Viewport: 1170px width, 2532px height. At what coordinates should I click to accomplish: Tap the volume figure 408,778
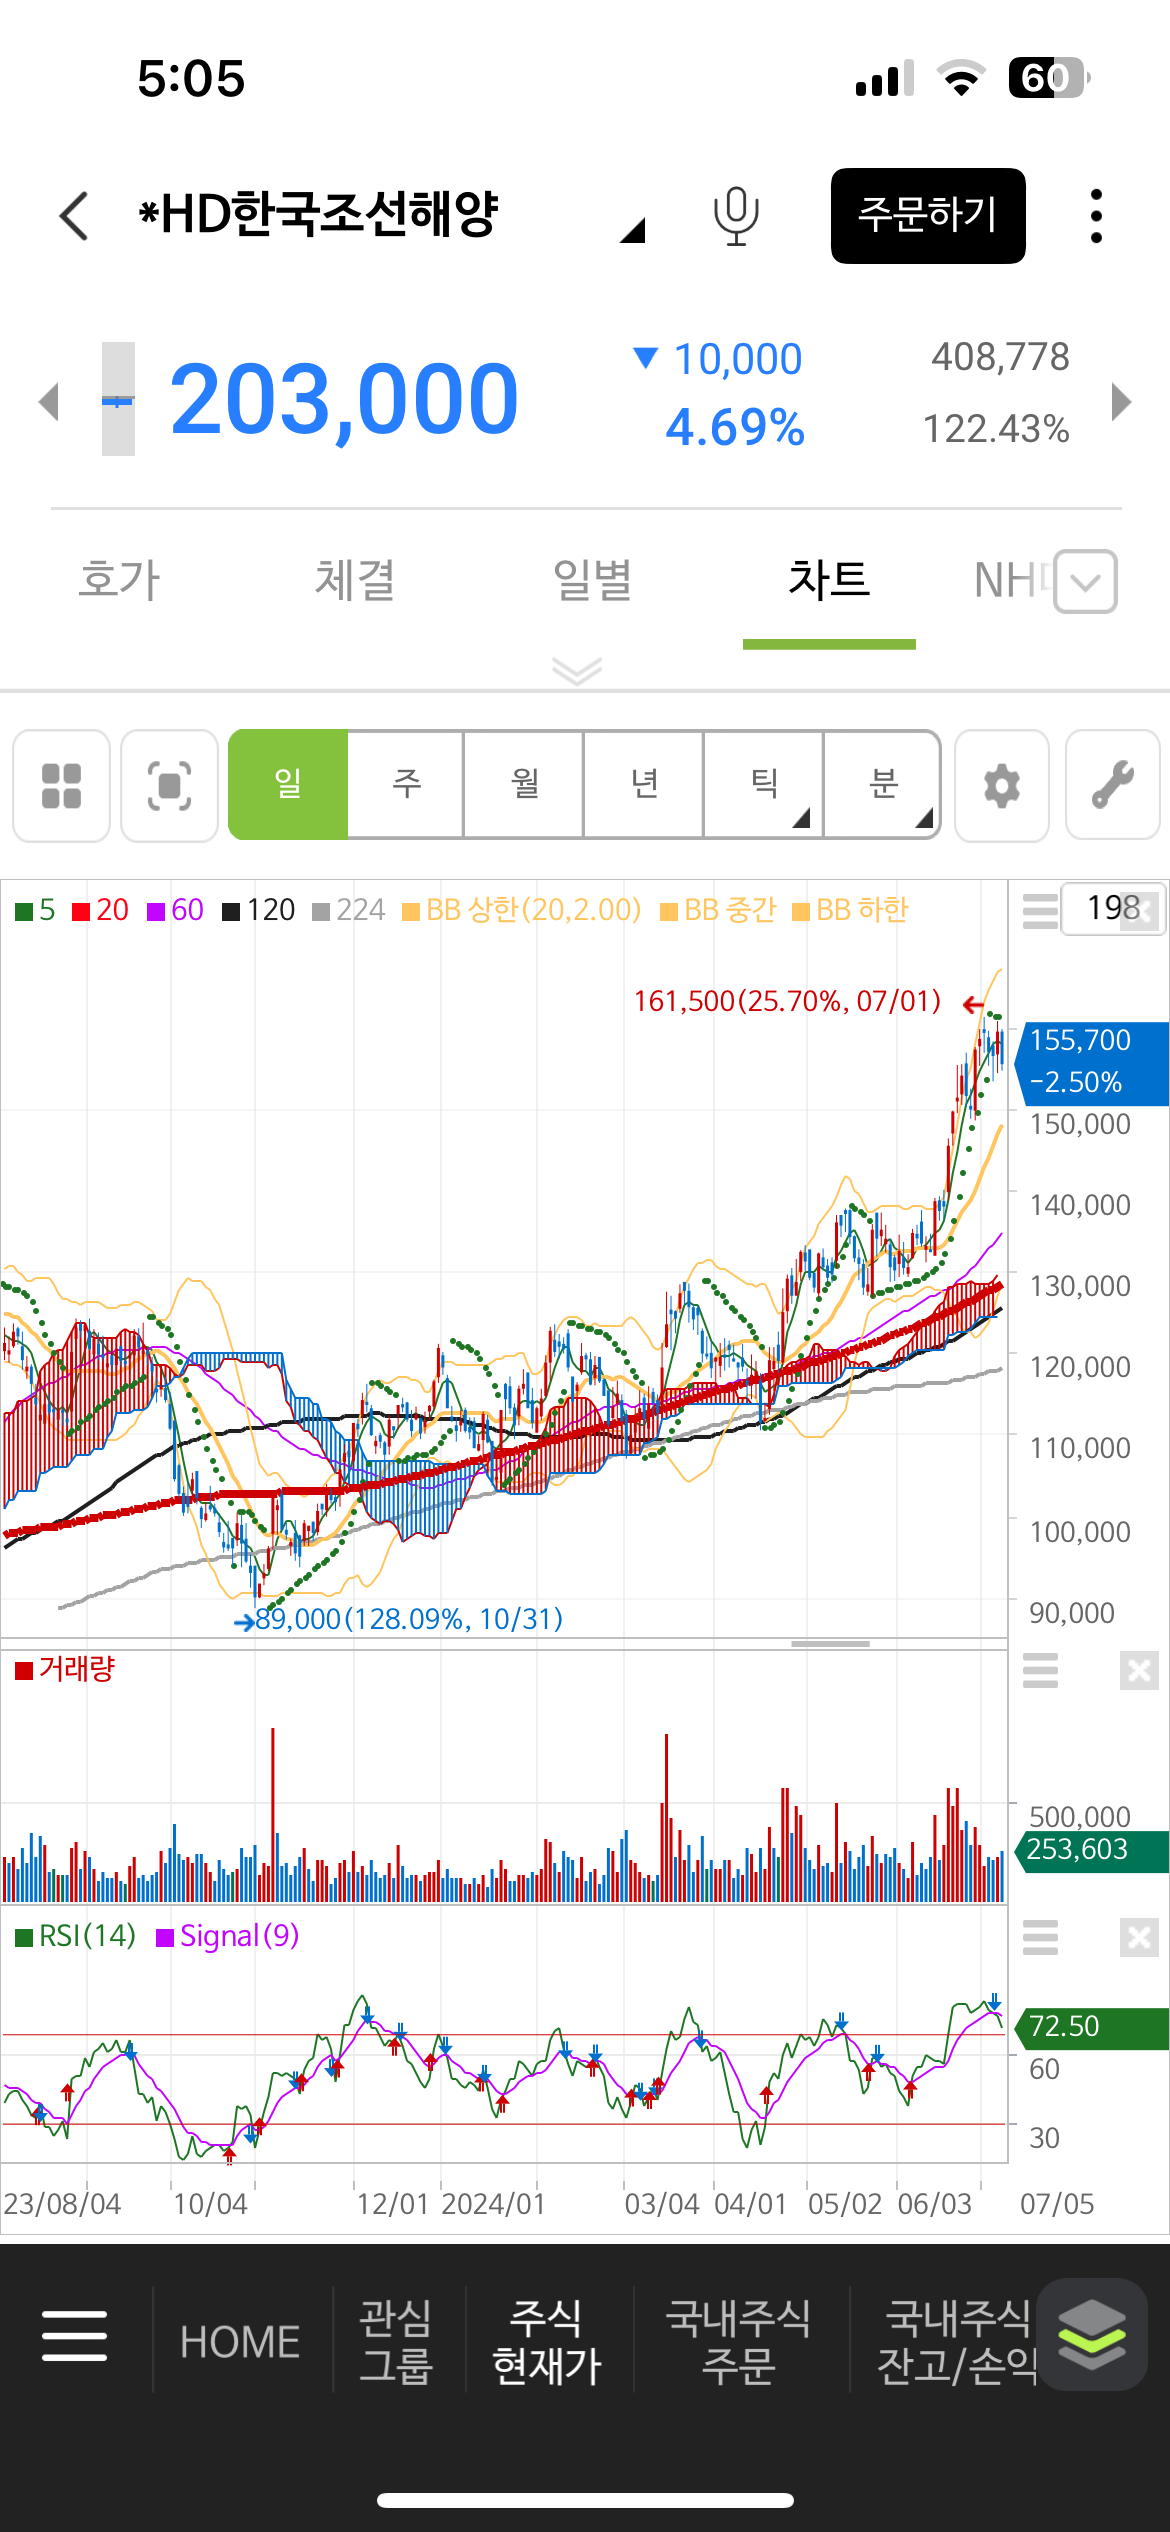coord(1000,357)
